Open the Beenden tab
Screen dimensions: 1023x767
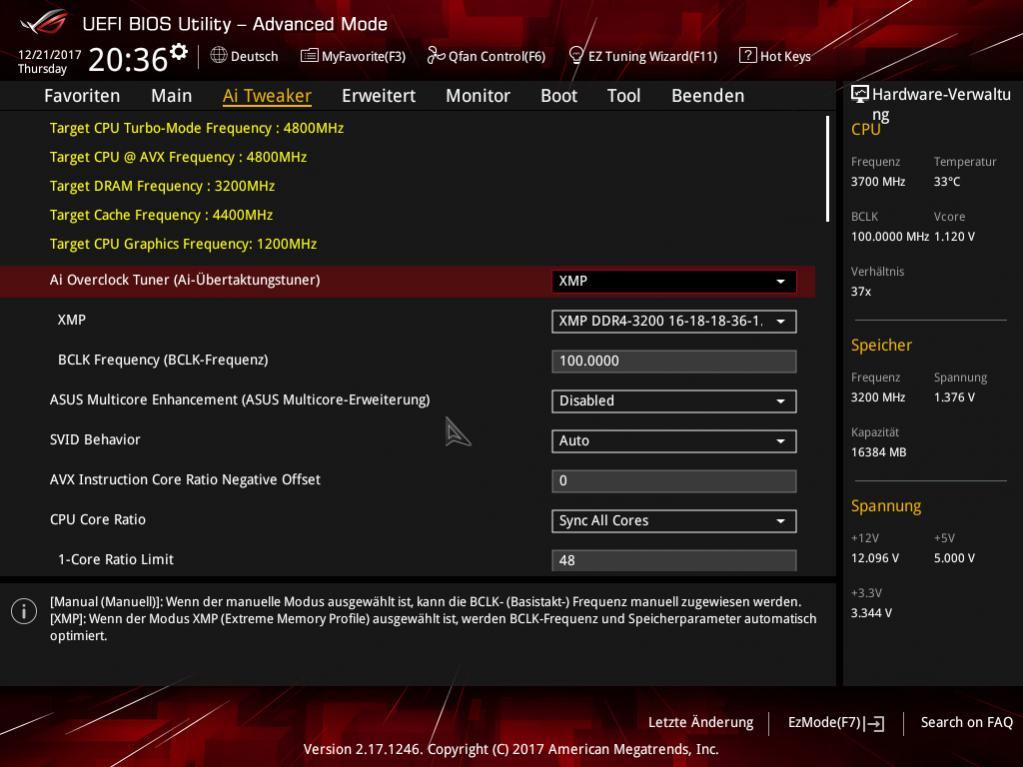(708, 96)
